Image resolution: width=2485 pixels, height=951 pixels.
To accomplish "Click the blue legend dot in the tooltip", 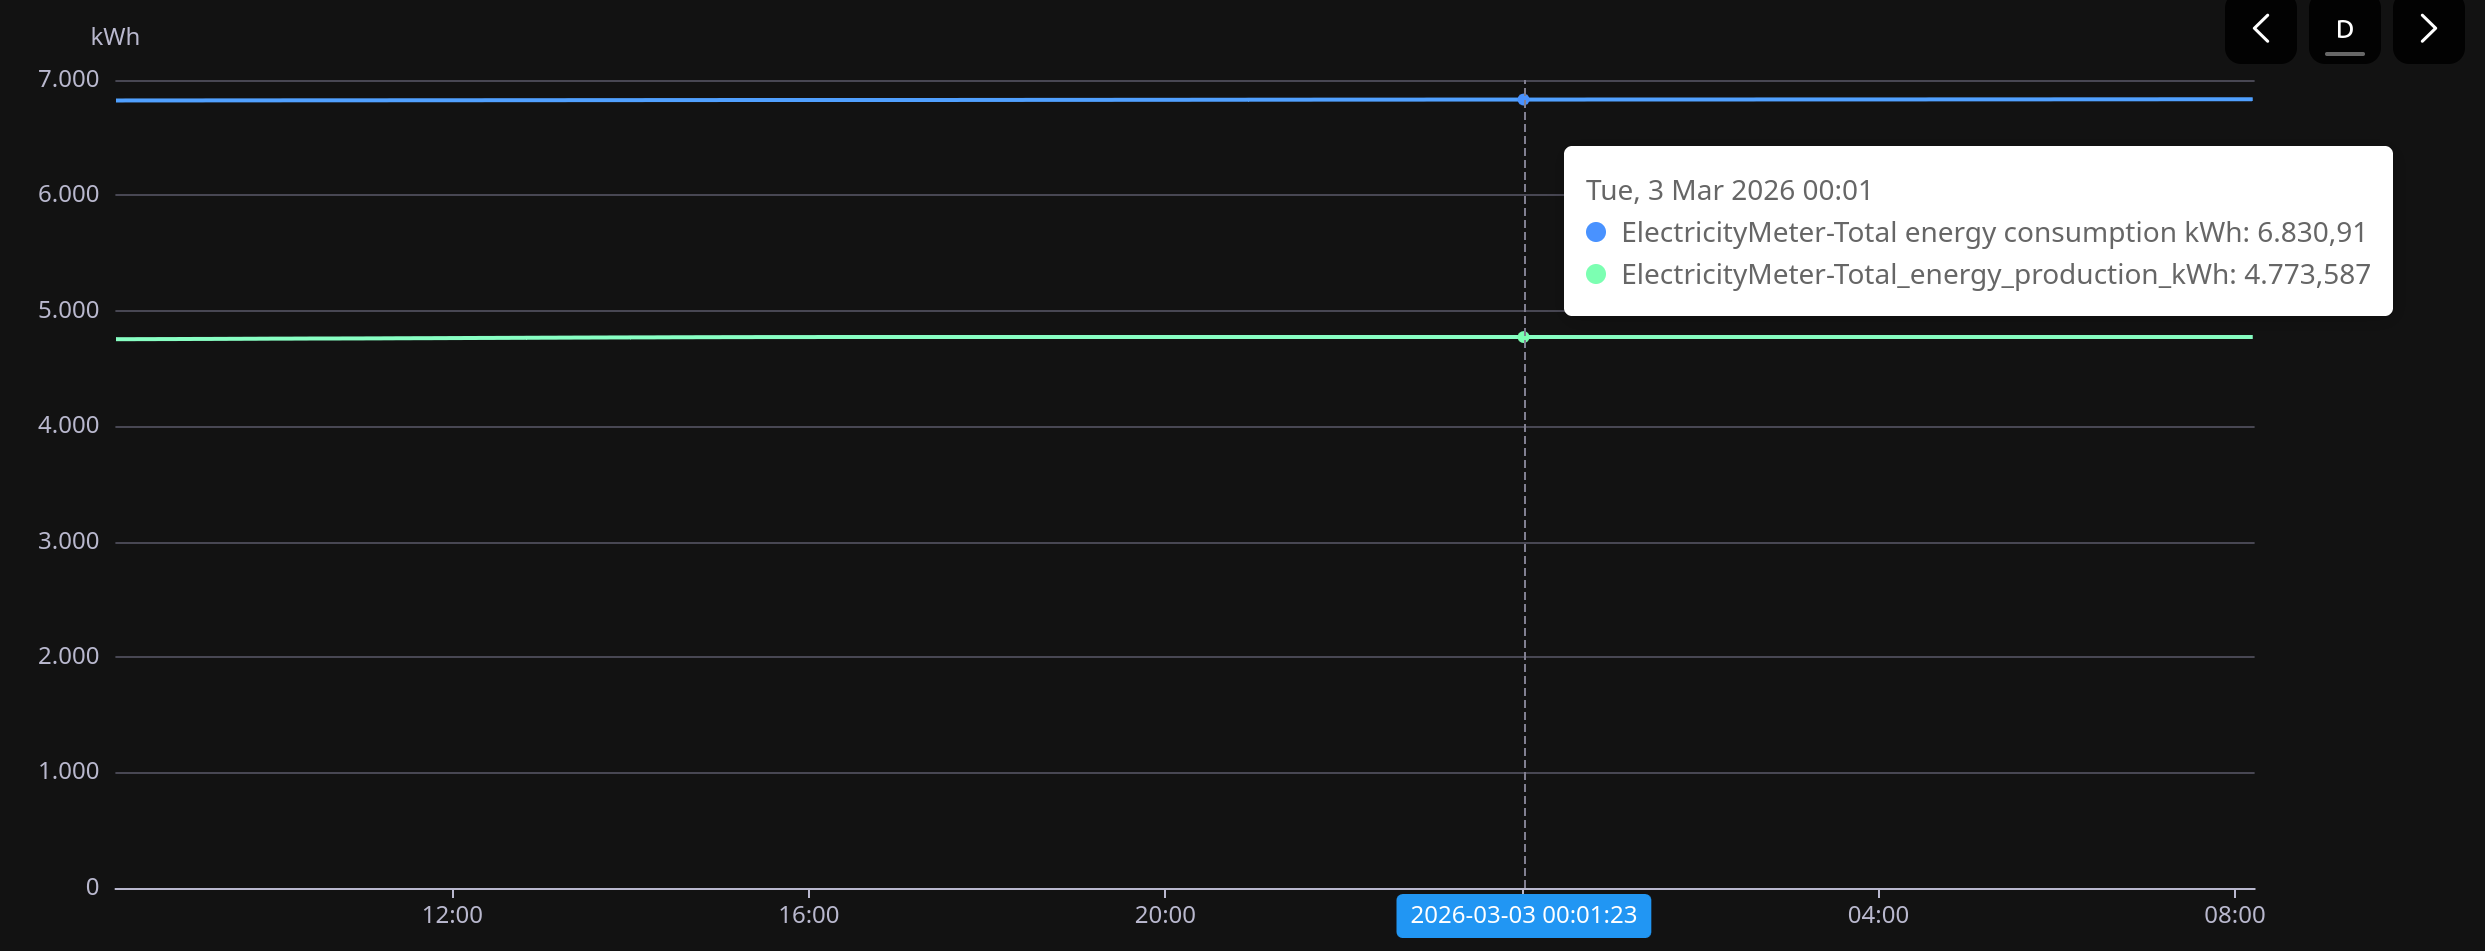I will pos(1596,233).
